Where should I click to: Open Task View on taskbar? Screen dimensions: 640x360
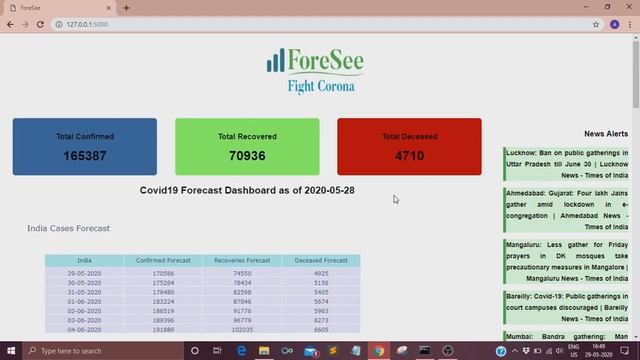coord(217,351)
